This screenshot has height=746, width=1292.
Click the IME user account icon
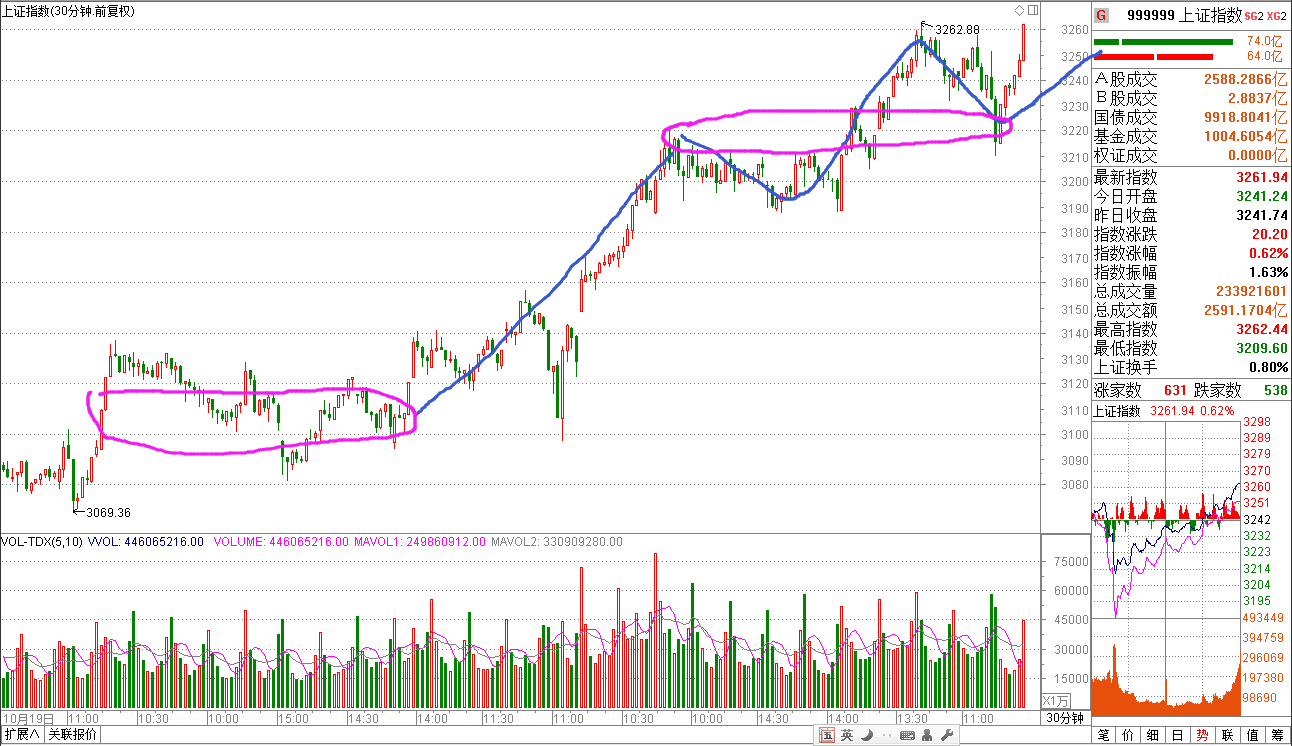coord(928,736)
